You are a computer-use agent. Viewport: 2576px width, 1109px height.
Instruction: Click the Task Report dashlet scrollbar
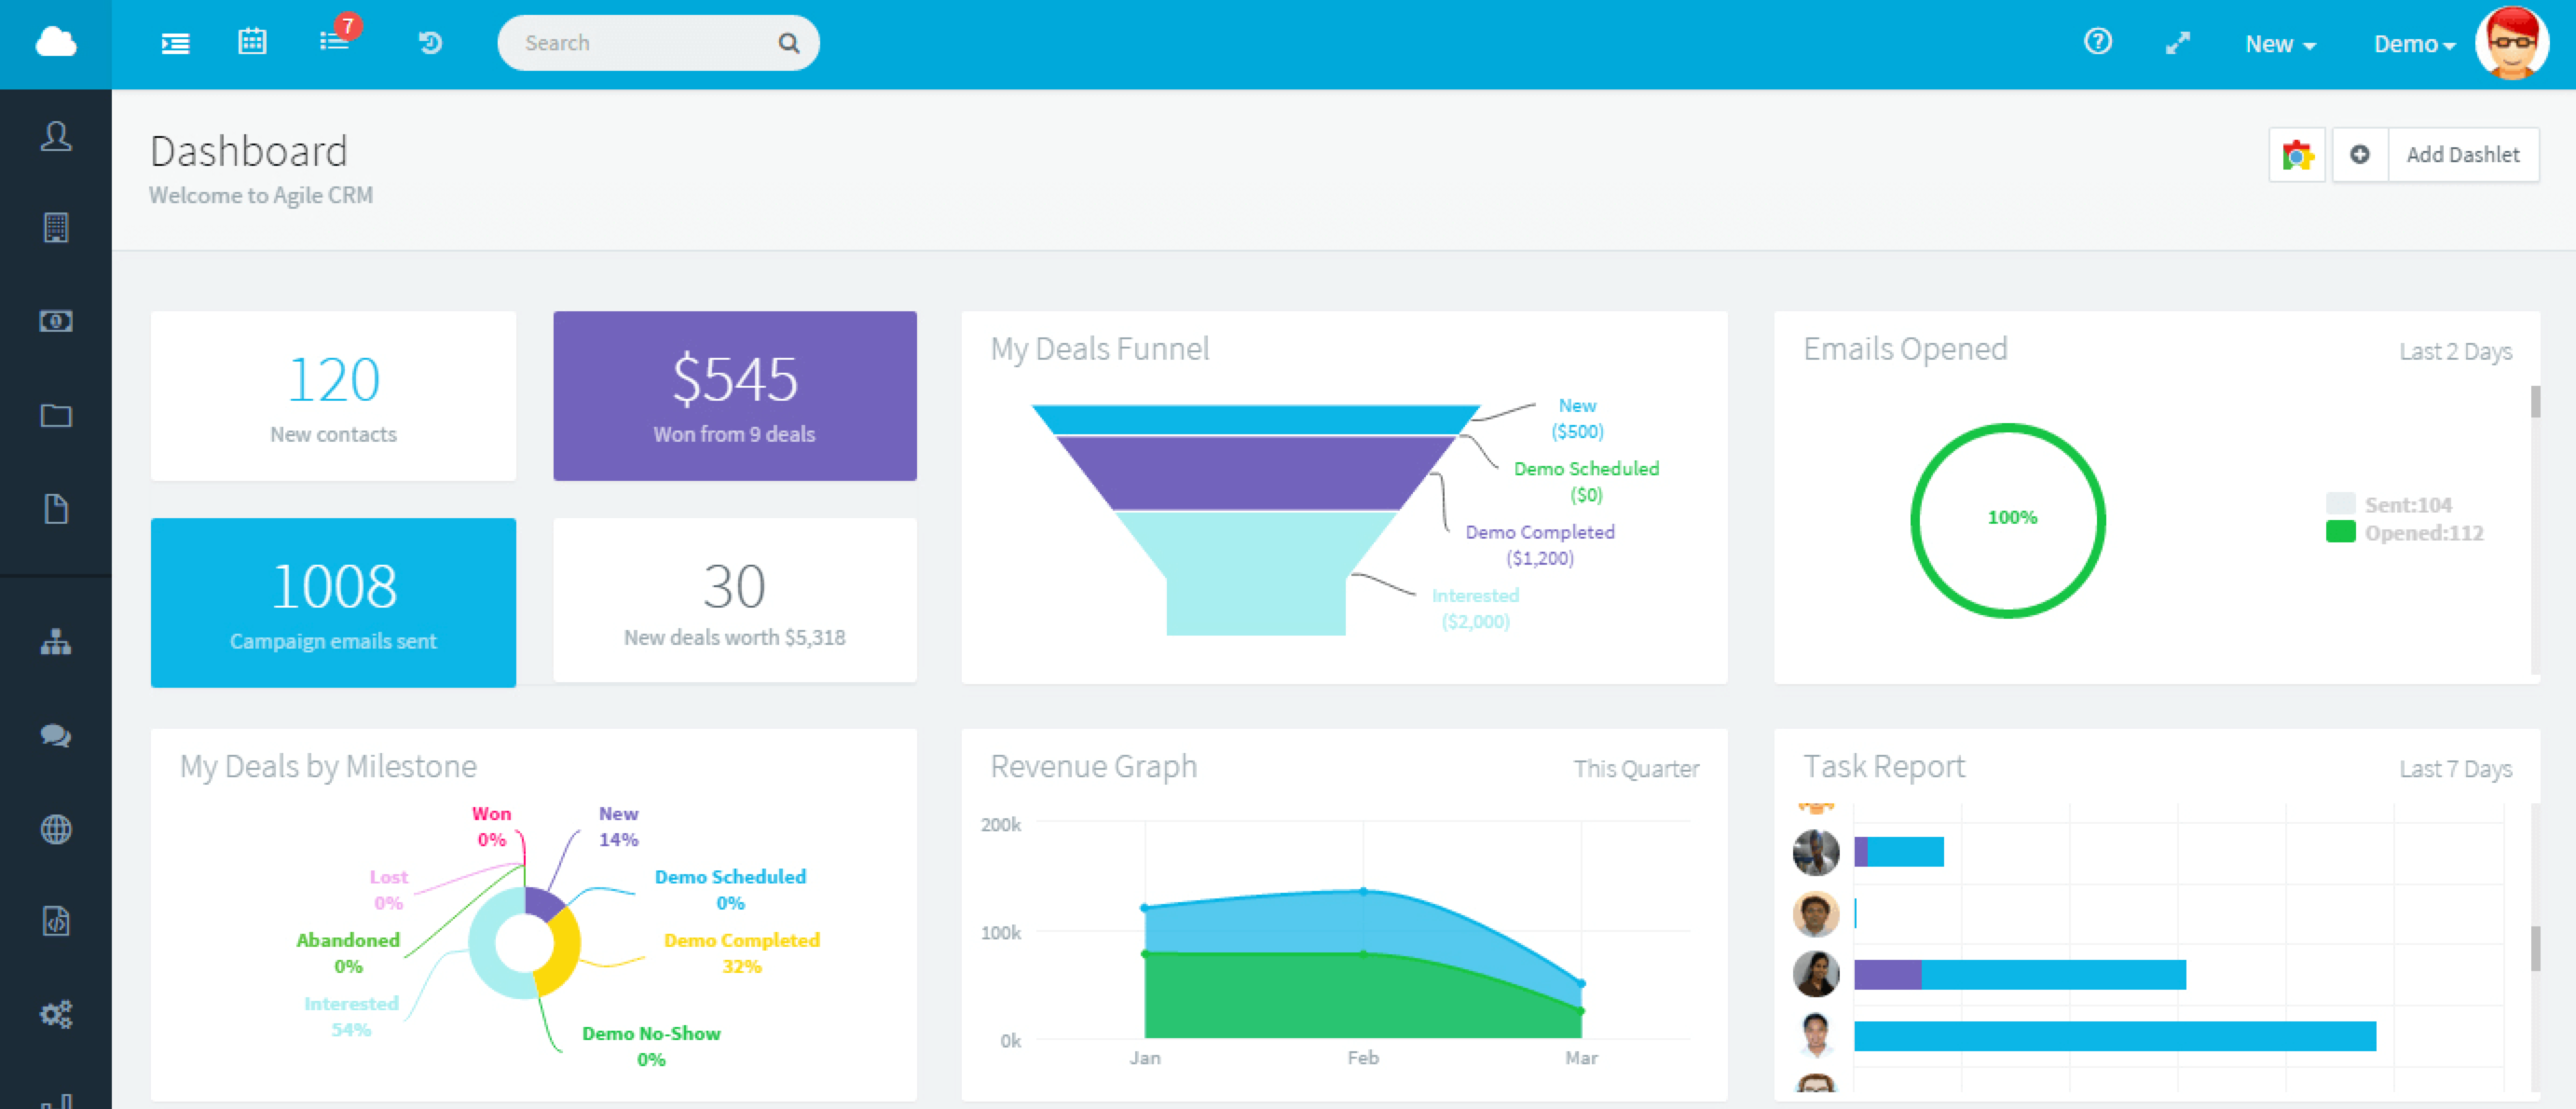coord(2535,948)
